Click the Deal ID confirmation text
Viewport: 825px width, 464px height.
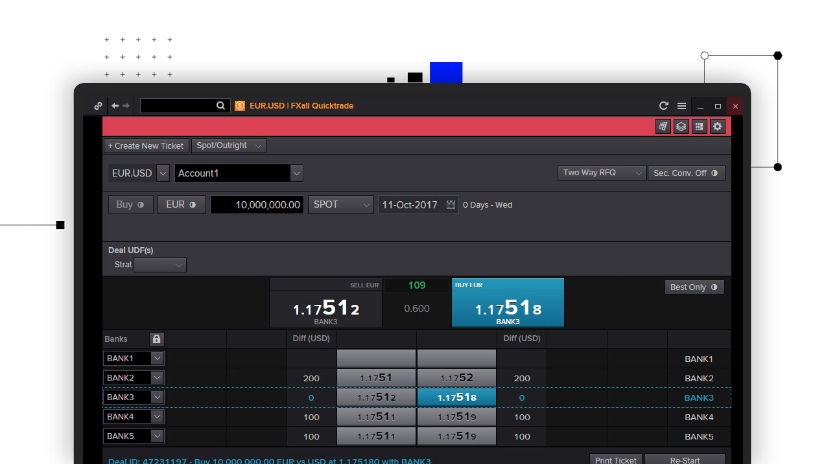coord(269,461)
